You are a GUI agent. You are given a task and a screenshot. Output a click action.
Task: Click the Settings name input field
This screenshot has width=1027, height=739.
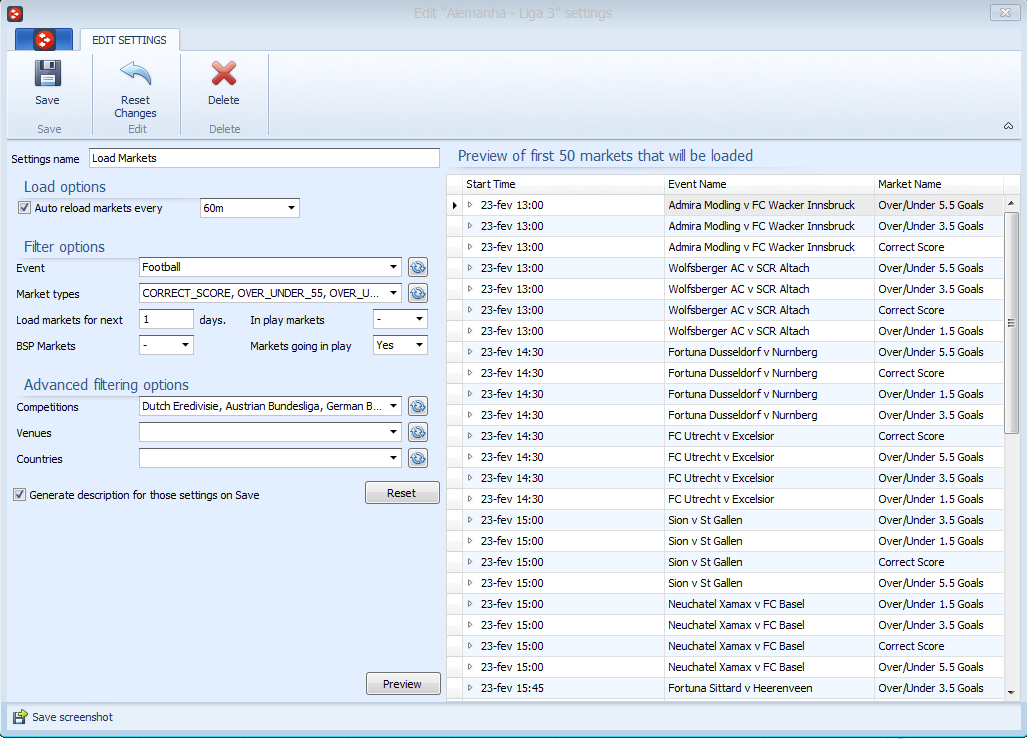click(264, 158)
